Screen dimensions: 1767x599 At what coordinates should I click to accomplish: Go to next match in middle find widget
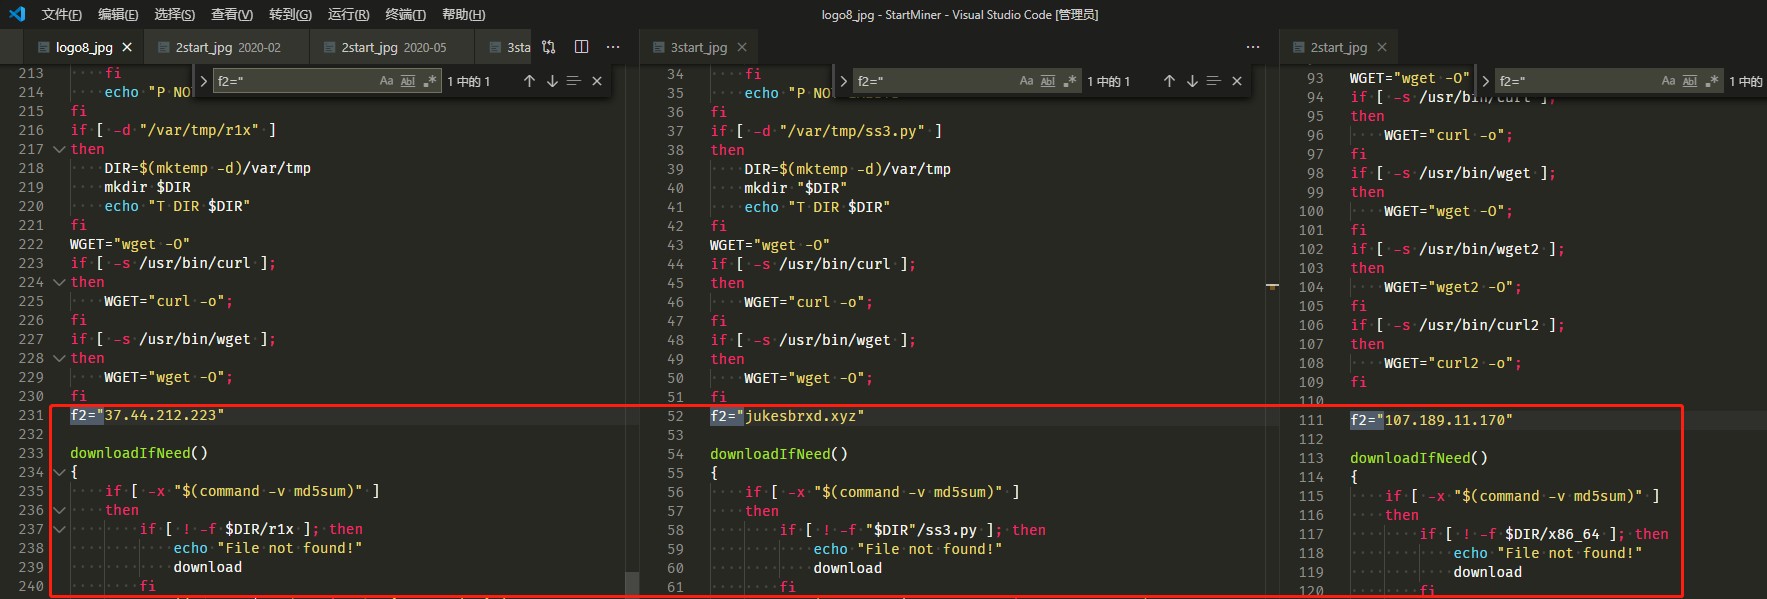(x=1192, y=81)
